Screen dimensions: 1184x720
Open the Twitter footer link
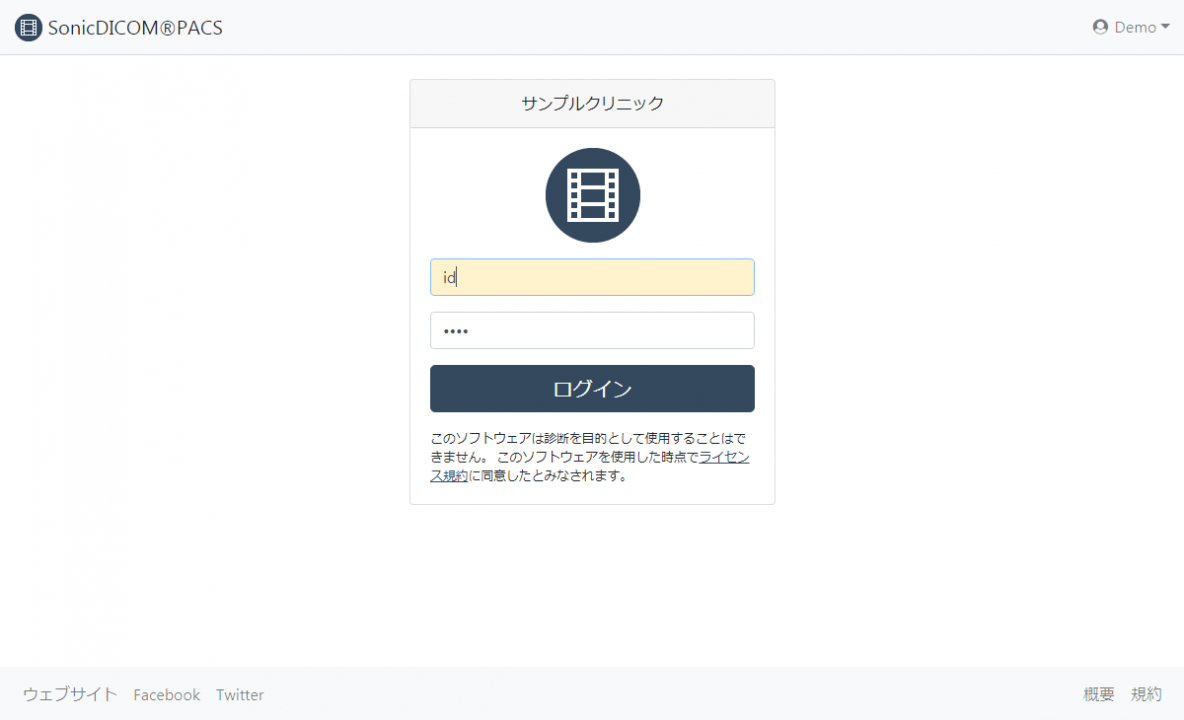[240, 694]
